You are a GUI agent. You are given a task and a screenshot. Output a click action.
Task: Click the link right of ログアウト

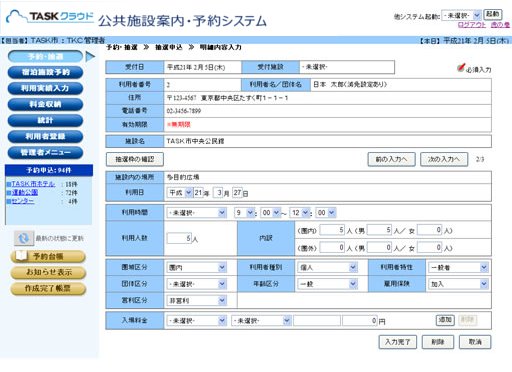coord(500,25)
